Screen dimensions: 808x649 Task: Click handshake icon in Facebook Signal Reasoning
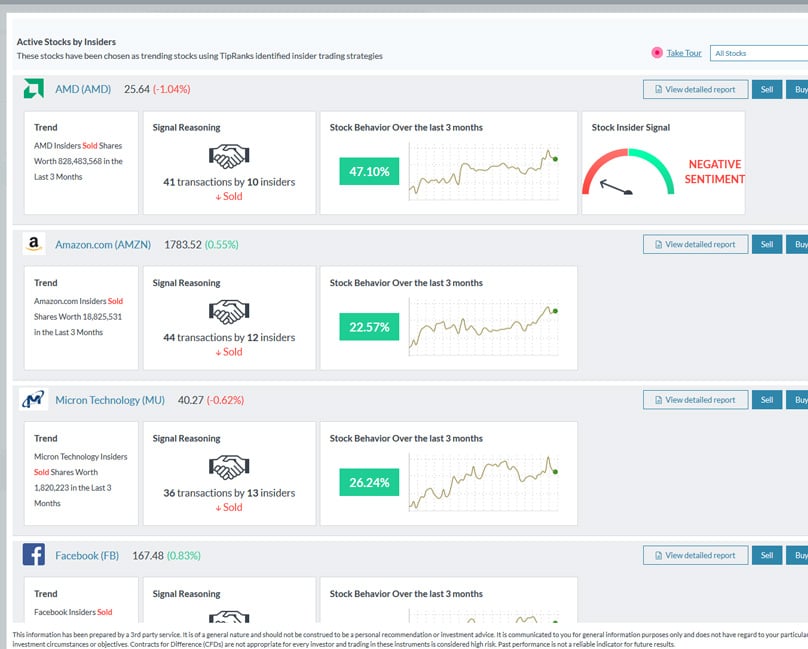pyautogui.click(x=229, y=617)
